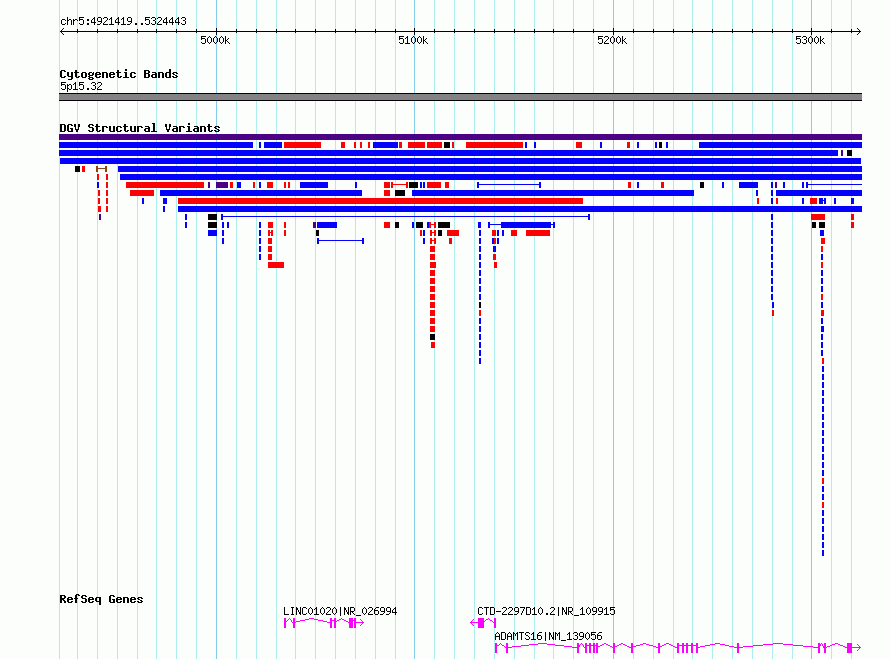Click the purple top-row structural variant bar
Screen dimensions: 890x659
pos(460,137)
